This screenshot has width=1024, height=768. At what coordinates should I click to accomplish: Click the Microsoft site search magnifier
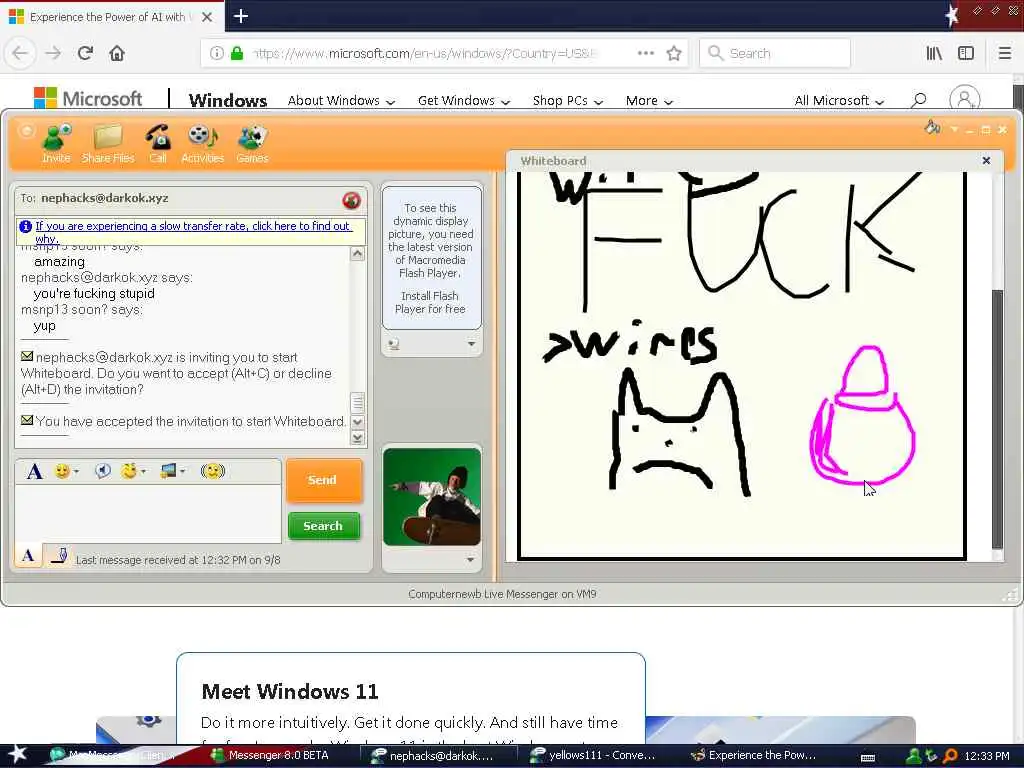(x=919, y=100)
